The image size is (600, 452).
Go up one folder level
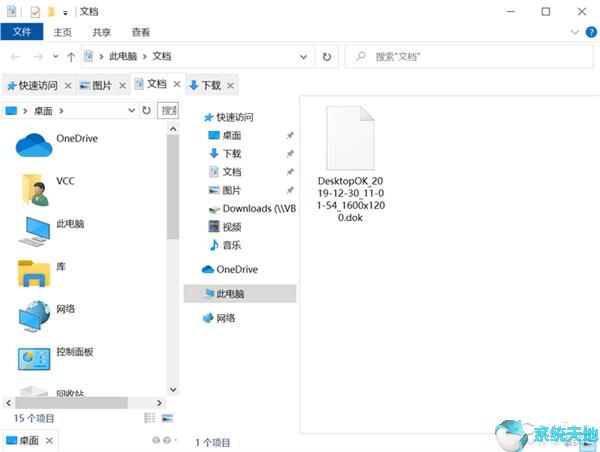pos(71,57)
